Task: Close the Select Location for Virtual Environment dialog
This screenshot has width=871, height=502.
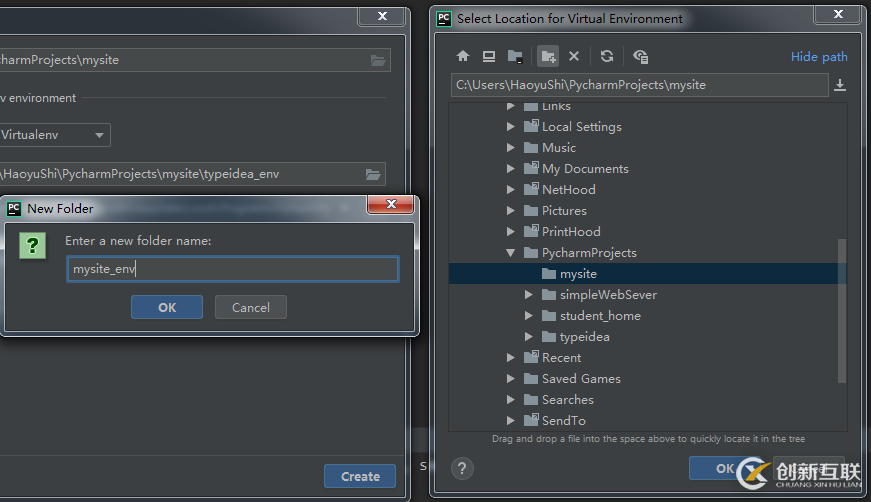Action: click(x=838, y=14)
